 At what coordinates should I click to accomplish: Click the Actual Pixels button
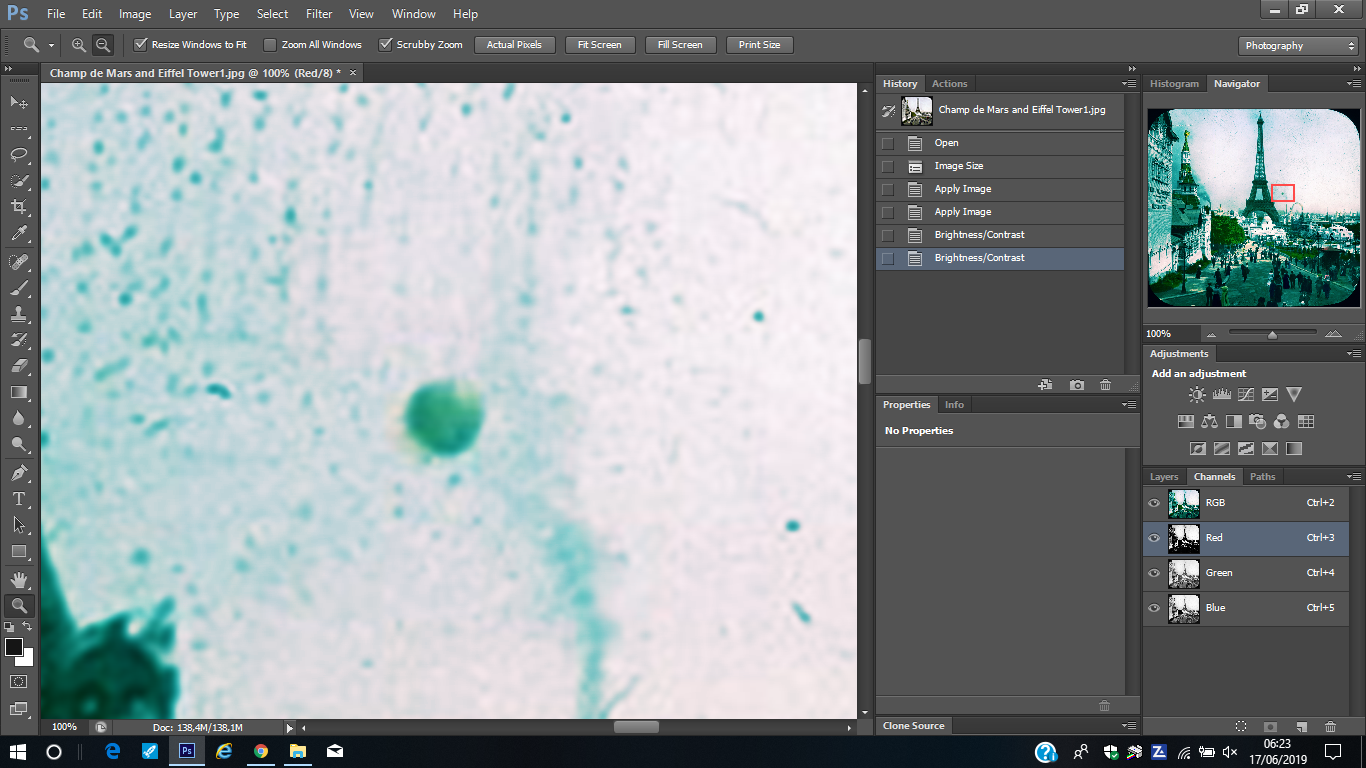(514, 45)
